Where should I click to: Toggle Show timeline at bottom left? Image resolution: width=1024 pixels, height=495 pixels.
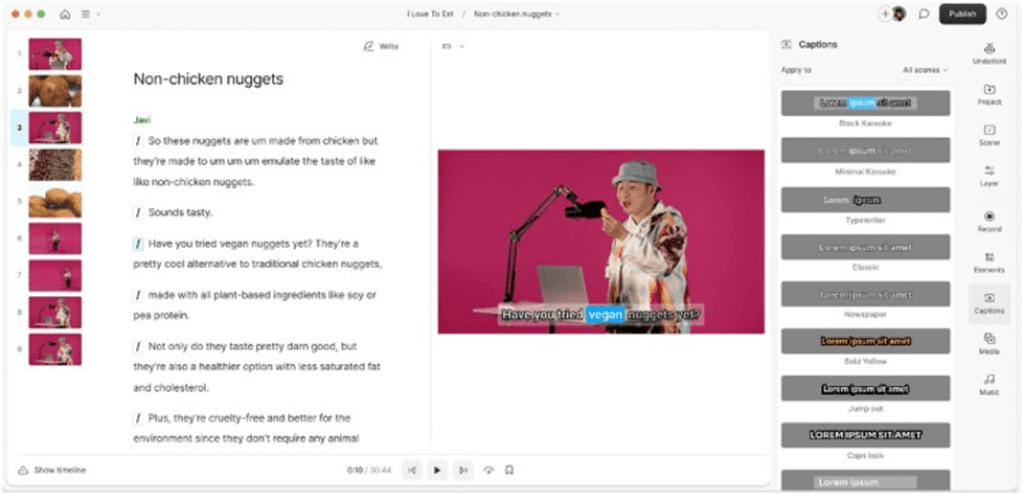click(52, 470)
